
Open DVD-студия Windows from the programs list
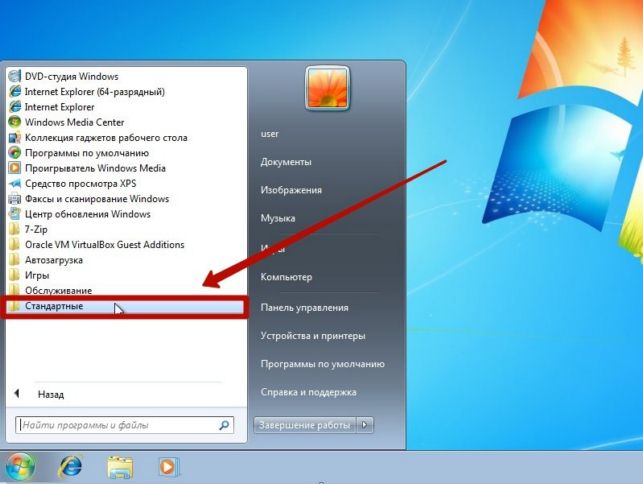click(x=64, y=76)
